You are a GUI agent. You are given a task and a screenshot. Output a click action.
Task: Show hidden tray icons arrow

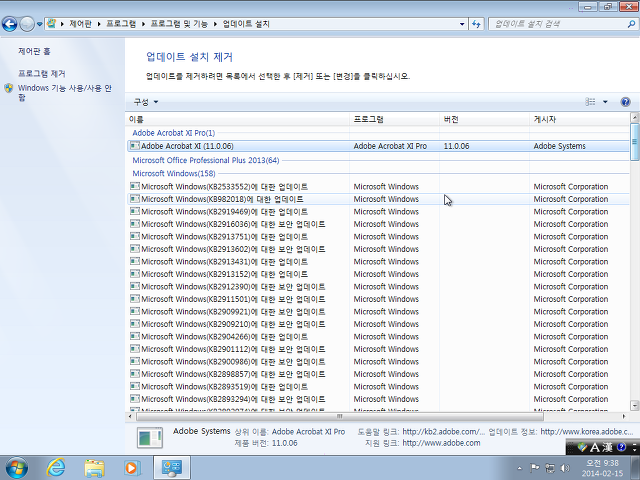520,468
